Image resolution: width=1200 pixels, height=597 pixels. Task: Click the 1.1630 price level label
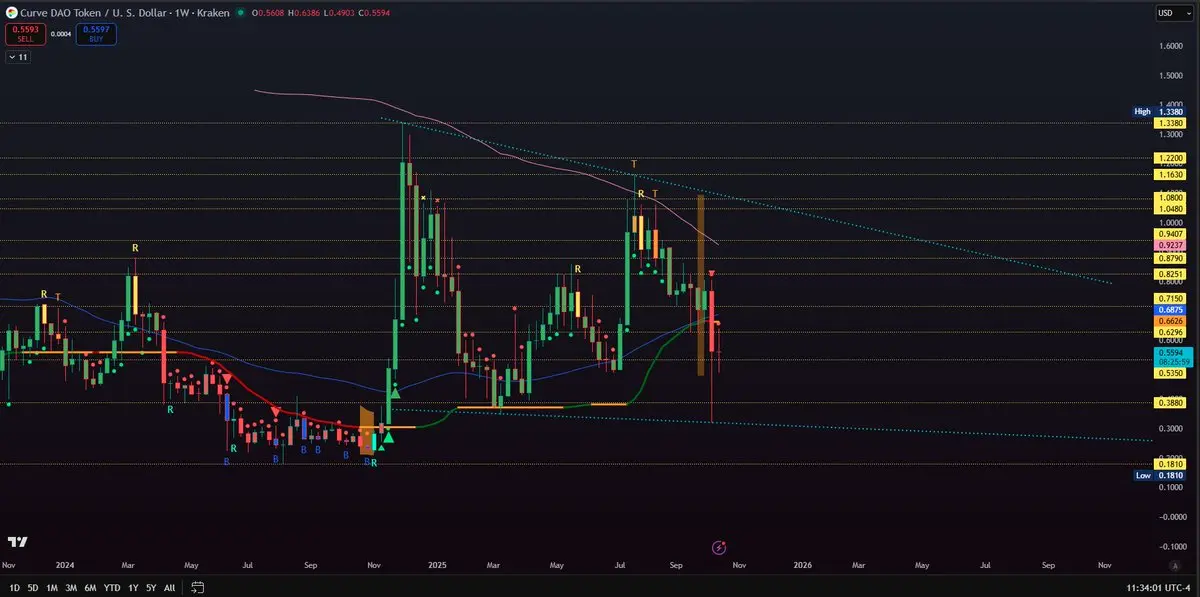[1171, 174]
